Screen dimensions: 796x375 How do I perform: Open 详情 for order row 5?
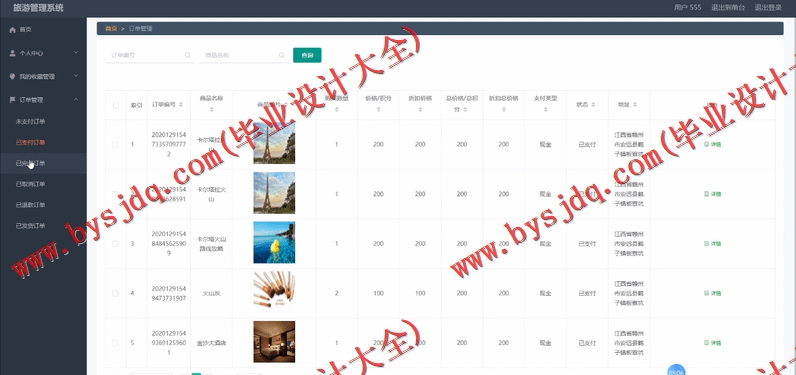pos(713,343)
